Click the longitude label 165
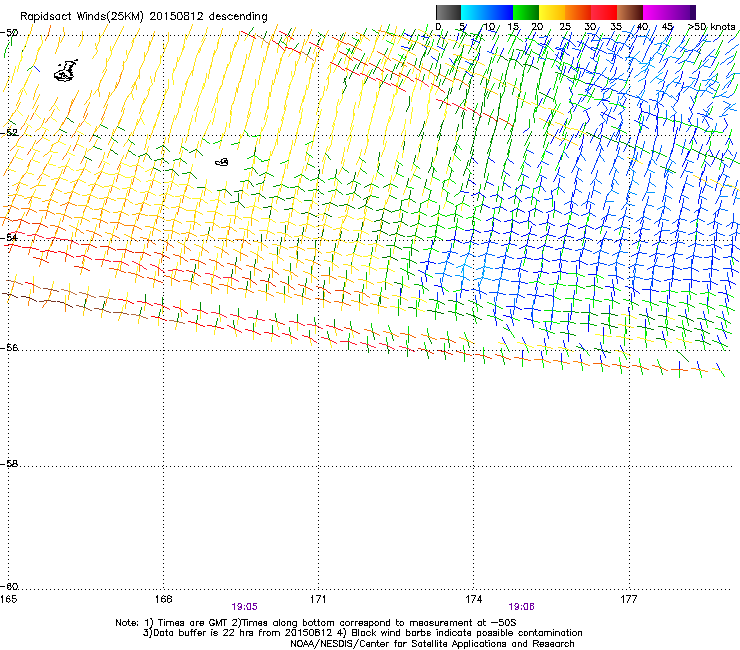Viewport: 740px width, 650px height. click(x=8, y=599)
